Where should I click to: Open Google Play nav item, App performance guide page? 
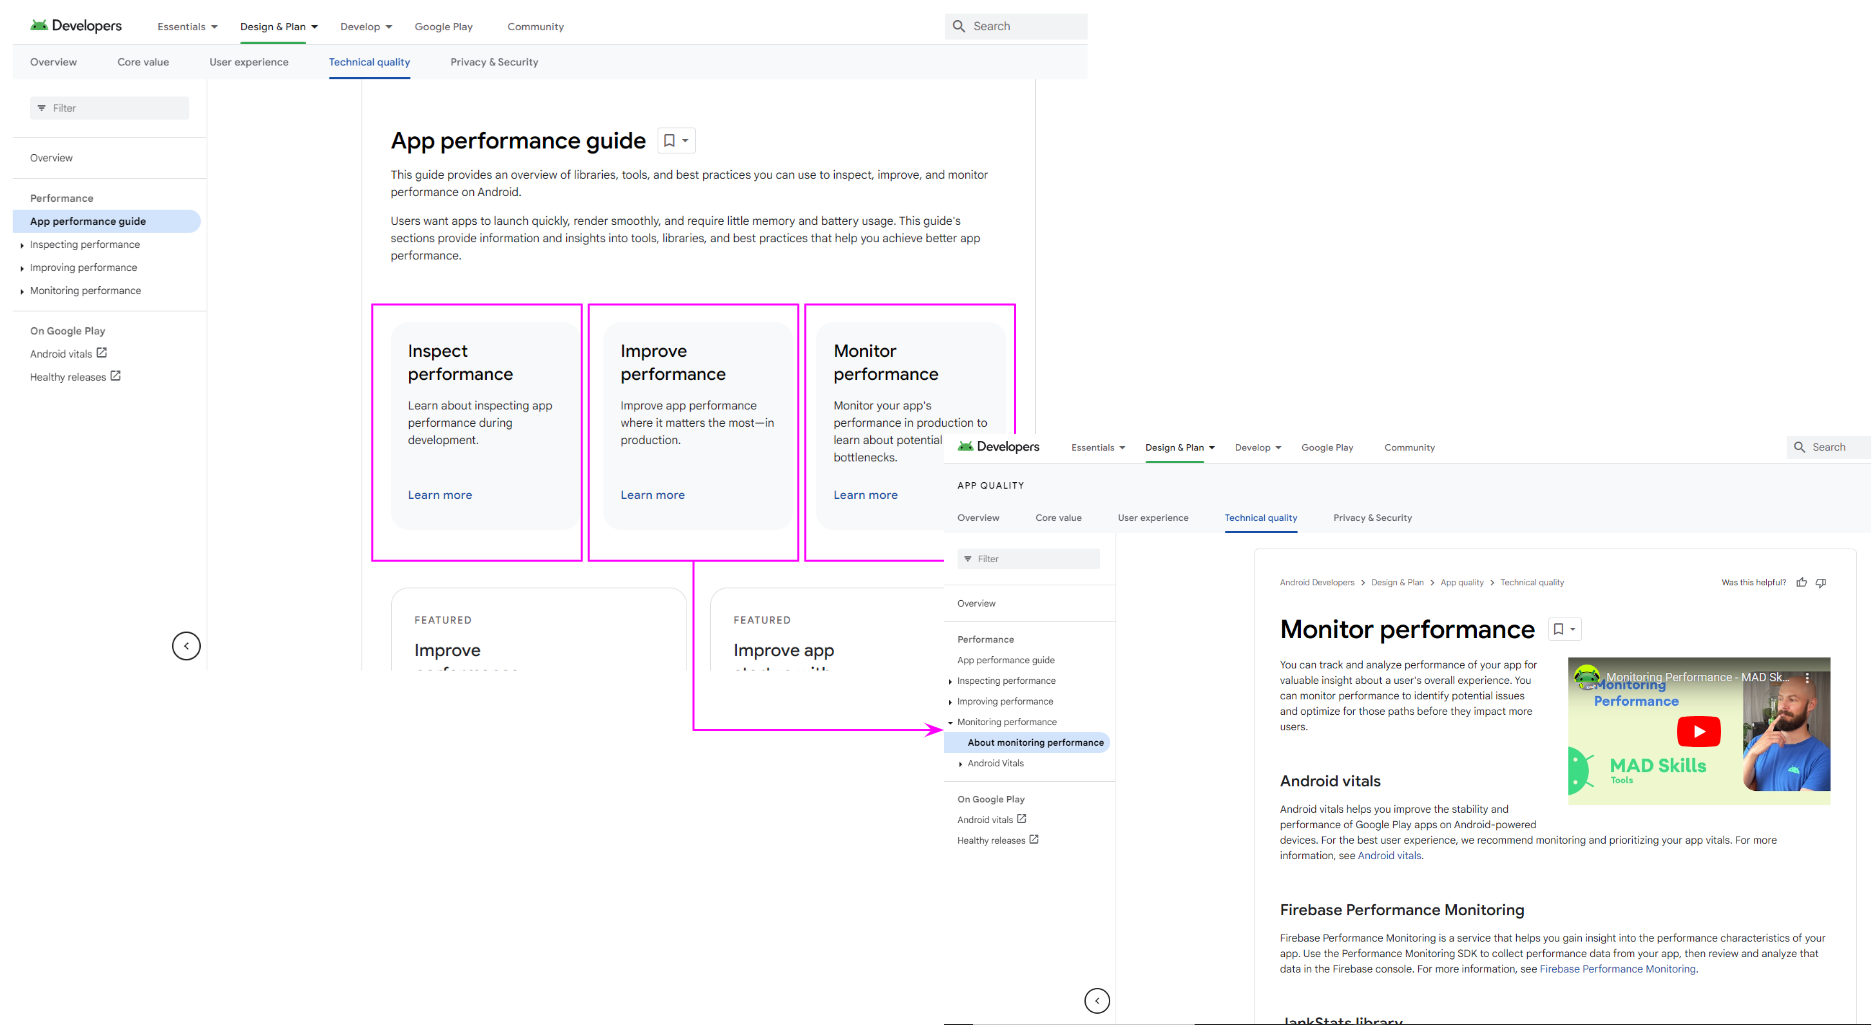coord(444,27)
